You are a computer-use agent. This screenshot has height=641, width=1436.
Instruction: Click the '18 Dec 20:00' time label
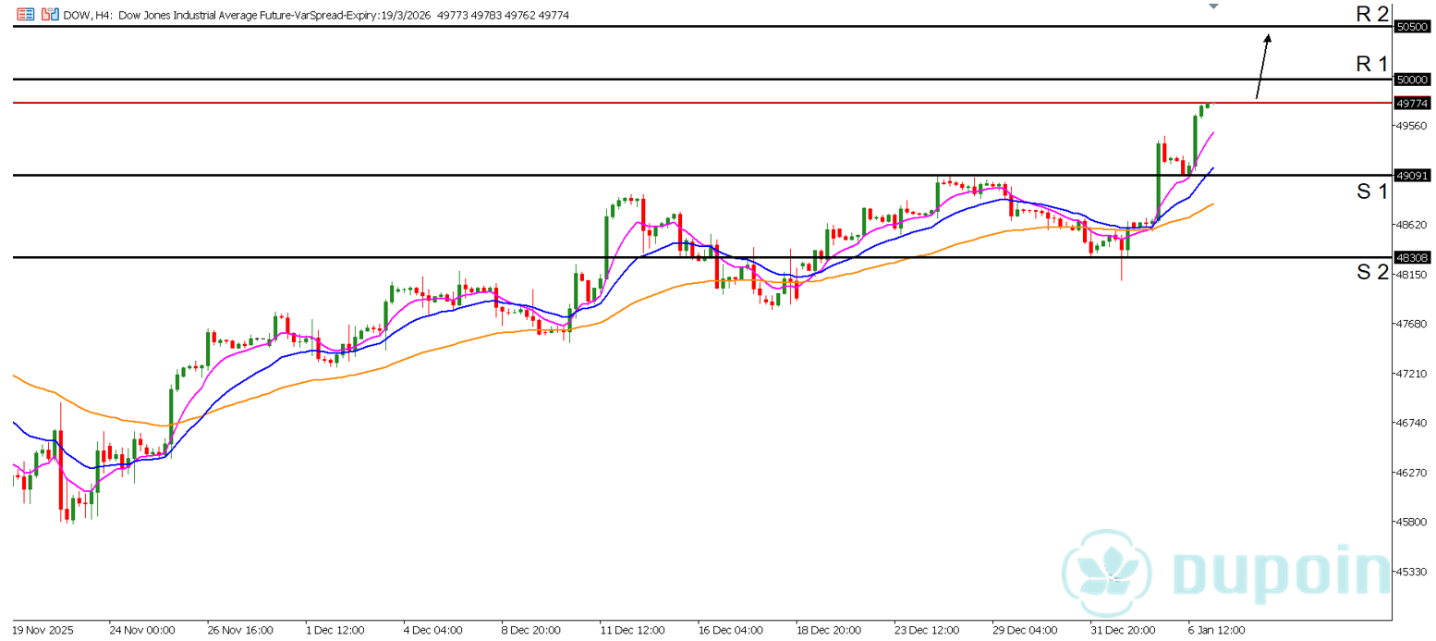click(830, 631)
